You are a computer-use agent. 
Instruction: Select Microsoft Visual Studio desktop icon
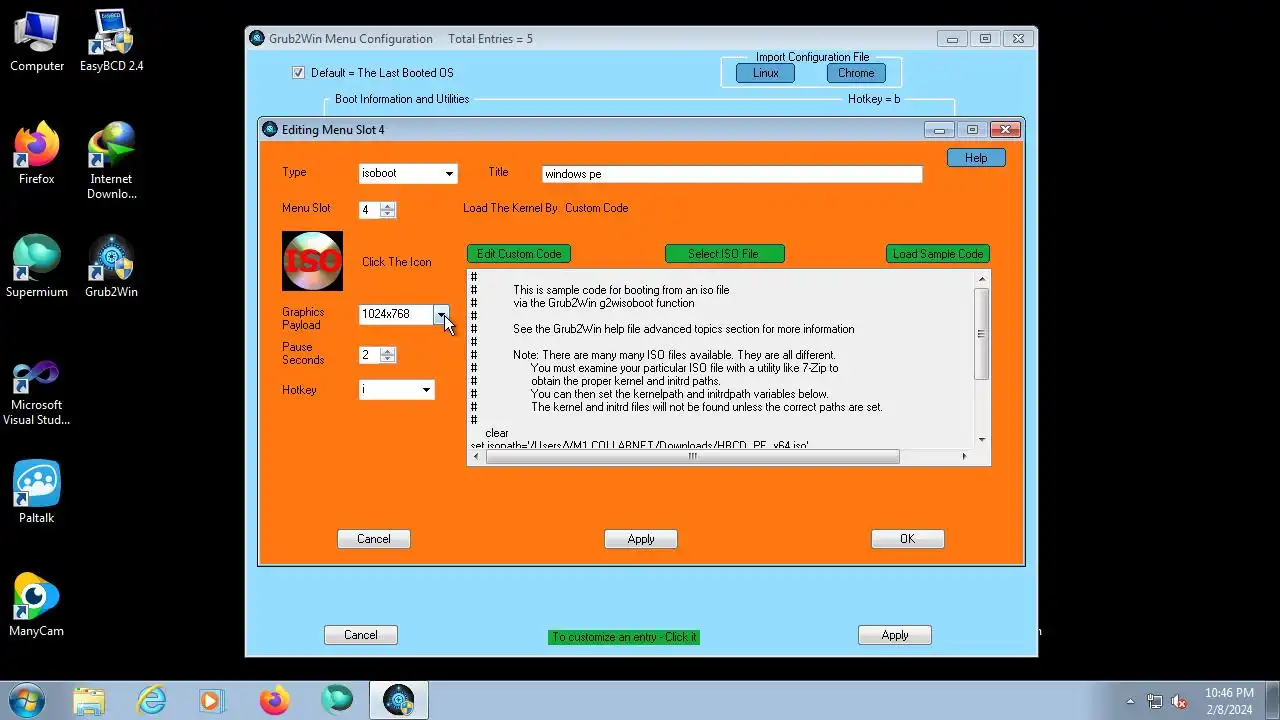click(37, 394)
